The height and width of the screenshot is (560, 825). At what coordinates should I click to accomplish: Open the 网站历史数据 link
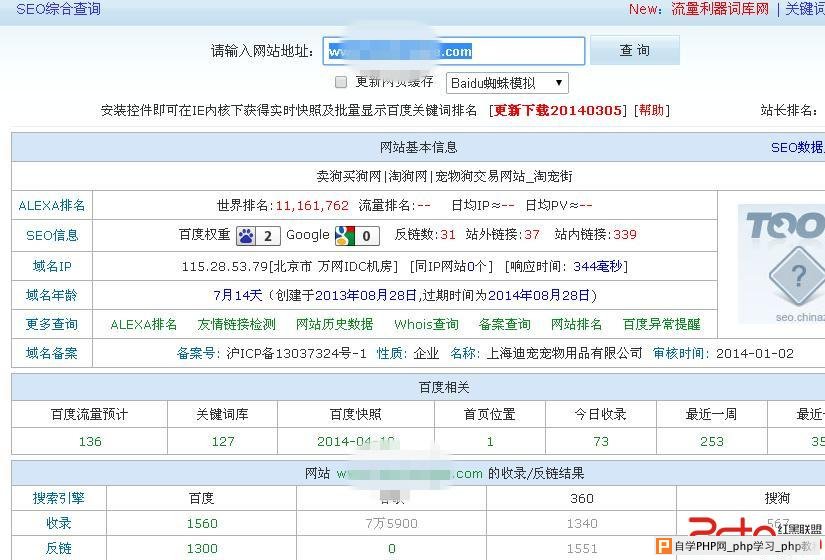[335, 324]
